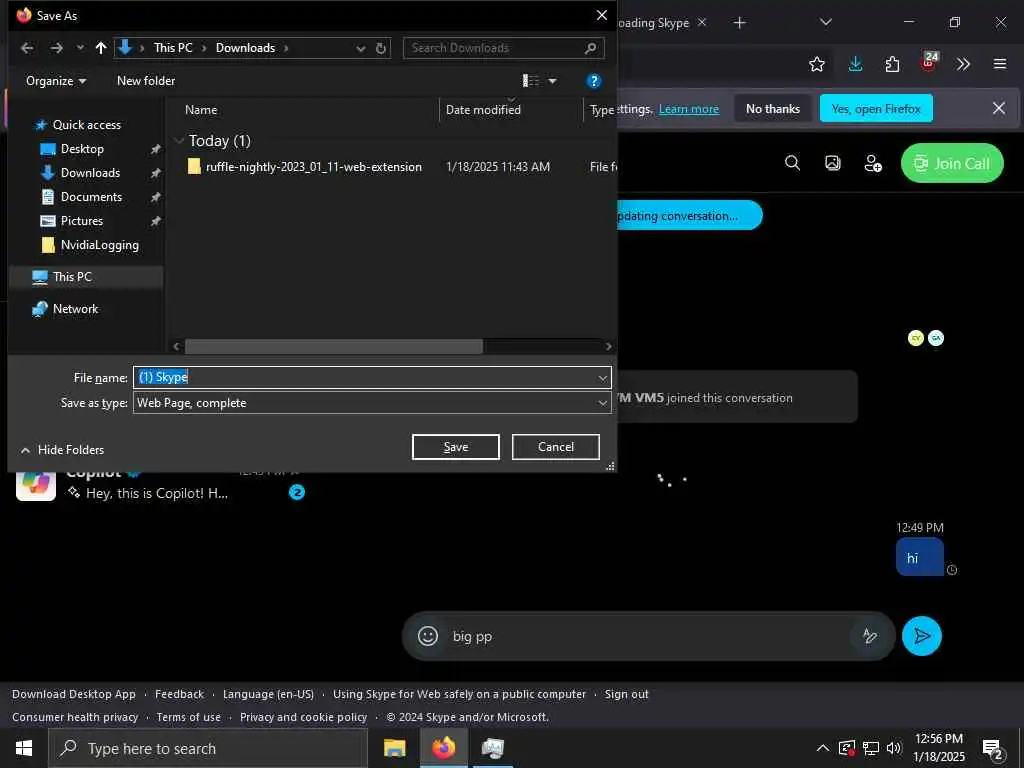Select Downloads in the navigation pane
This screenshot has width=1024, height=768.
[90, 173]
